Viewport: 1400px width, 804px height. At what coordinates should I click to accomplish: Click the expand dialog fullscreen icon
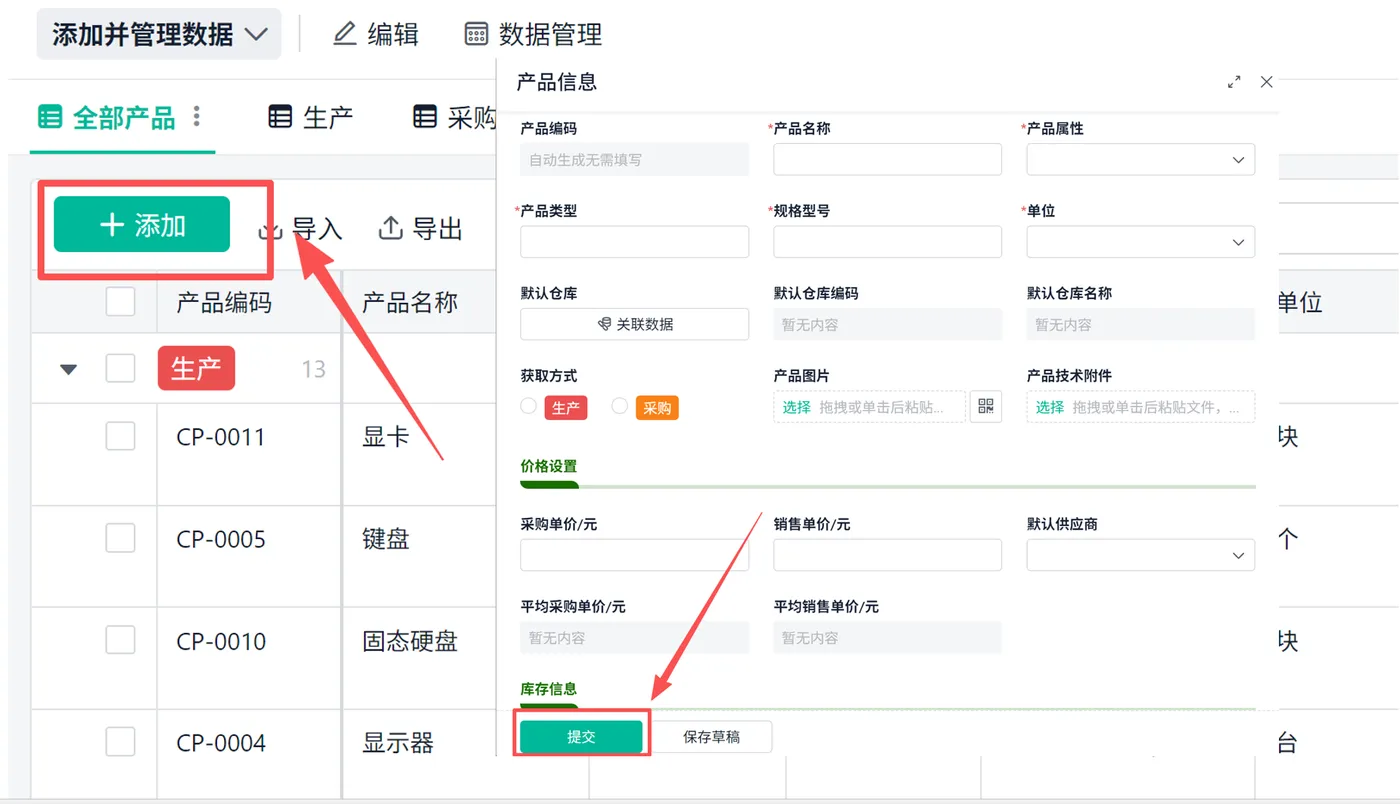click(x=1234, y=82)
